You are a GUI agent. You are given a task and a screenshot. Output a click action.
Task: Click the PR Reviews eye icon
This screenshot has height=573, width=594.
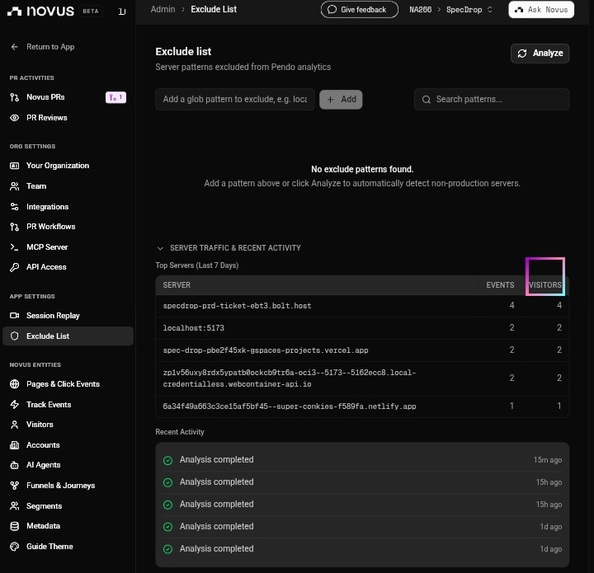[14, 118]
